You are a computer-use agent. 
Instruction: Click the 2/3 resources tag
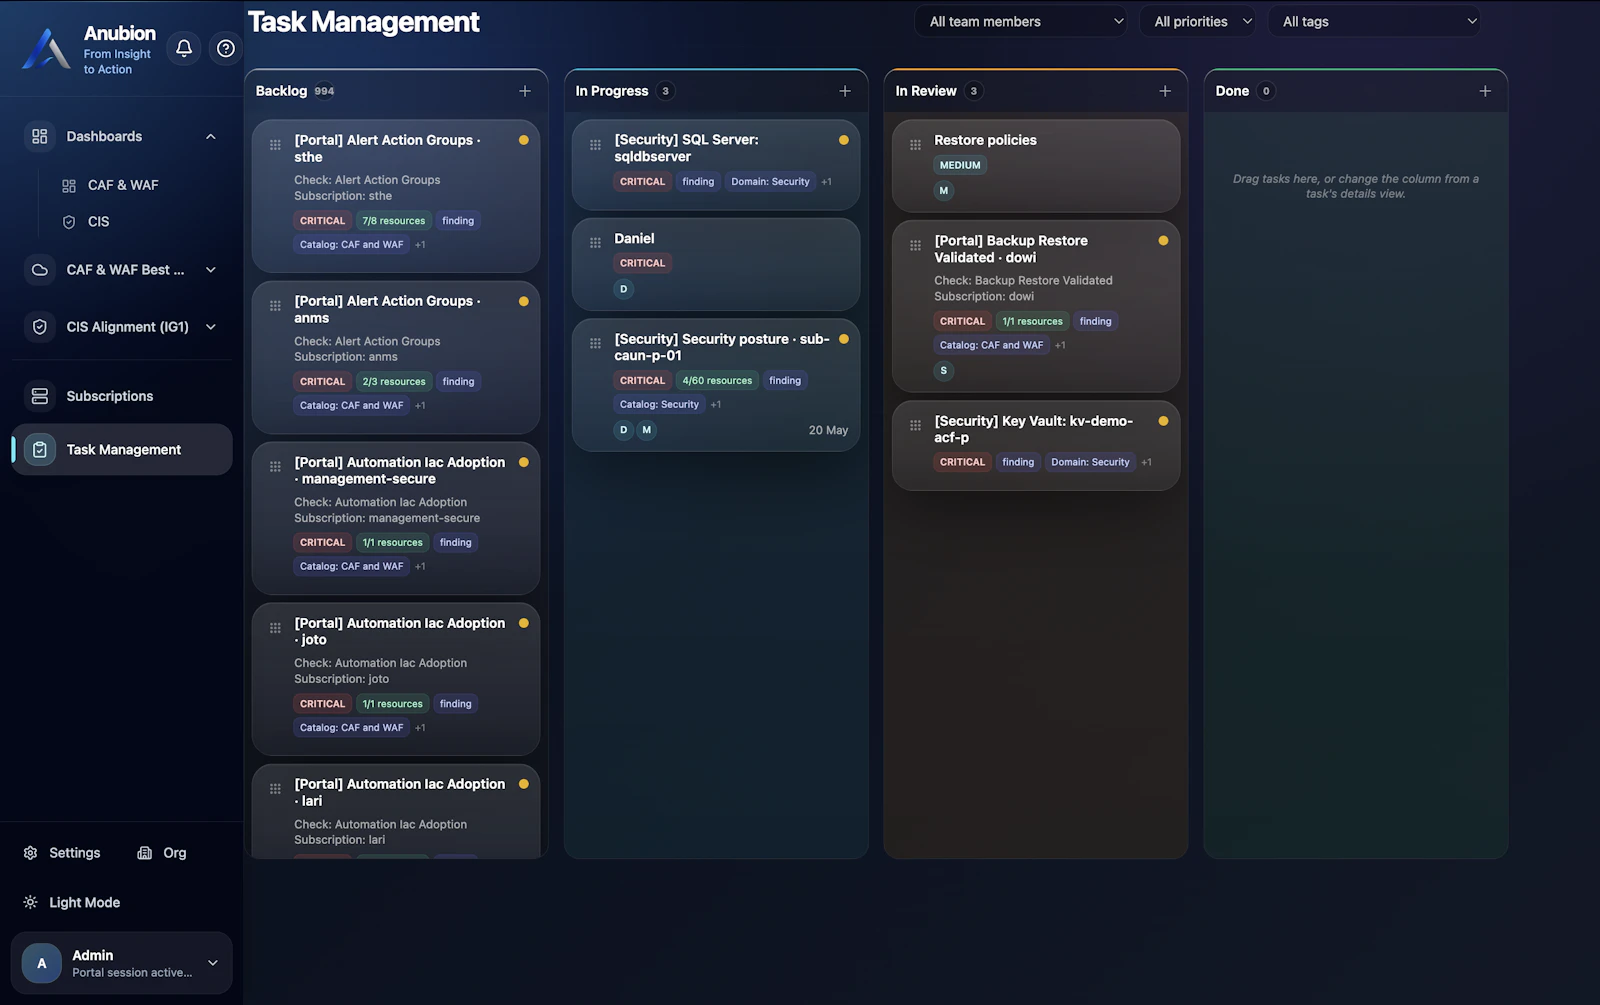click(x=394, y=382)
